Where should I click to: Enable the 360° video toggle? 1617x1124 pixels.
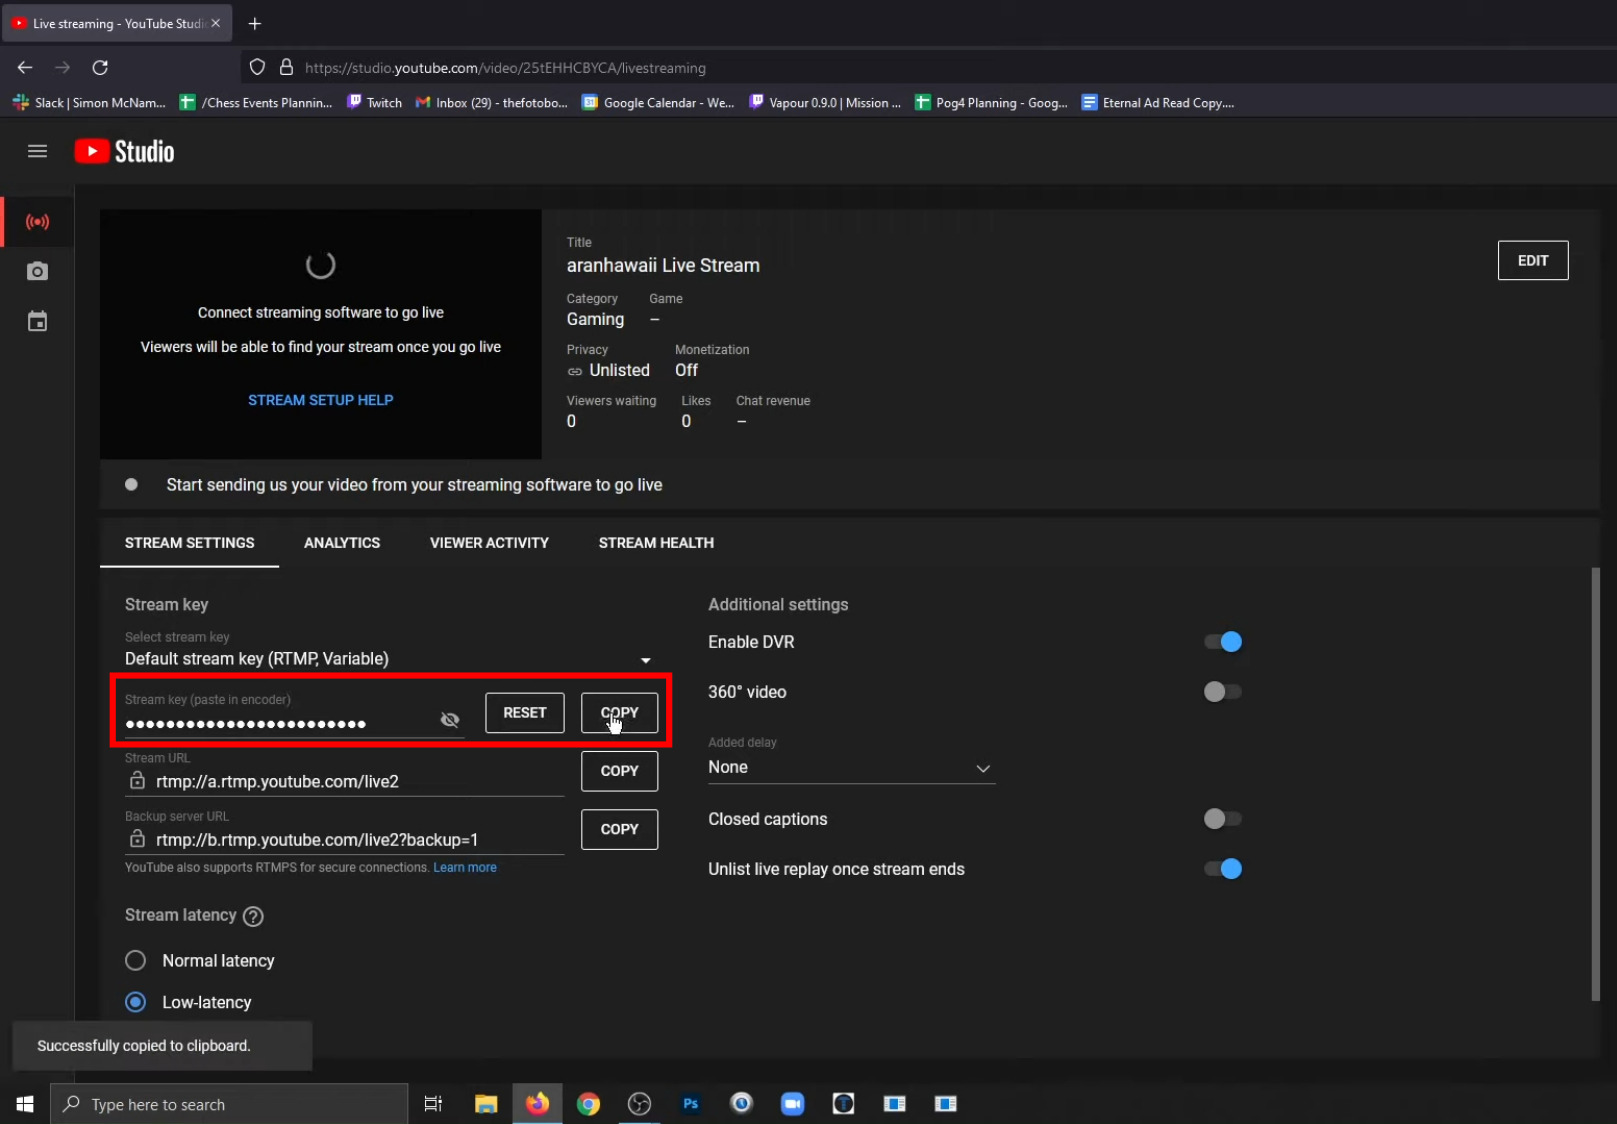tap(1222, 691)
